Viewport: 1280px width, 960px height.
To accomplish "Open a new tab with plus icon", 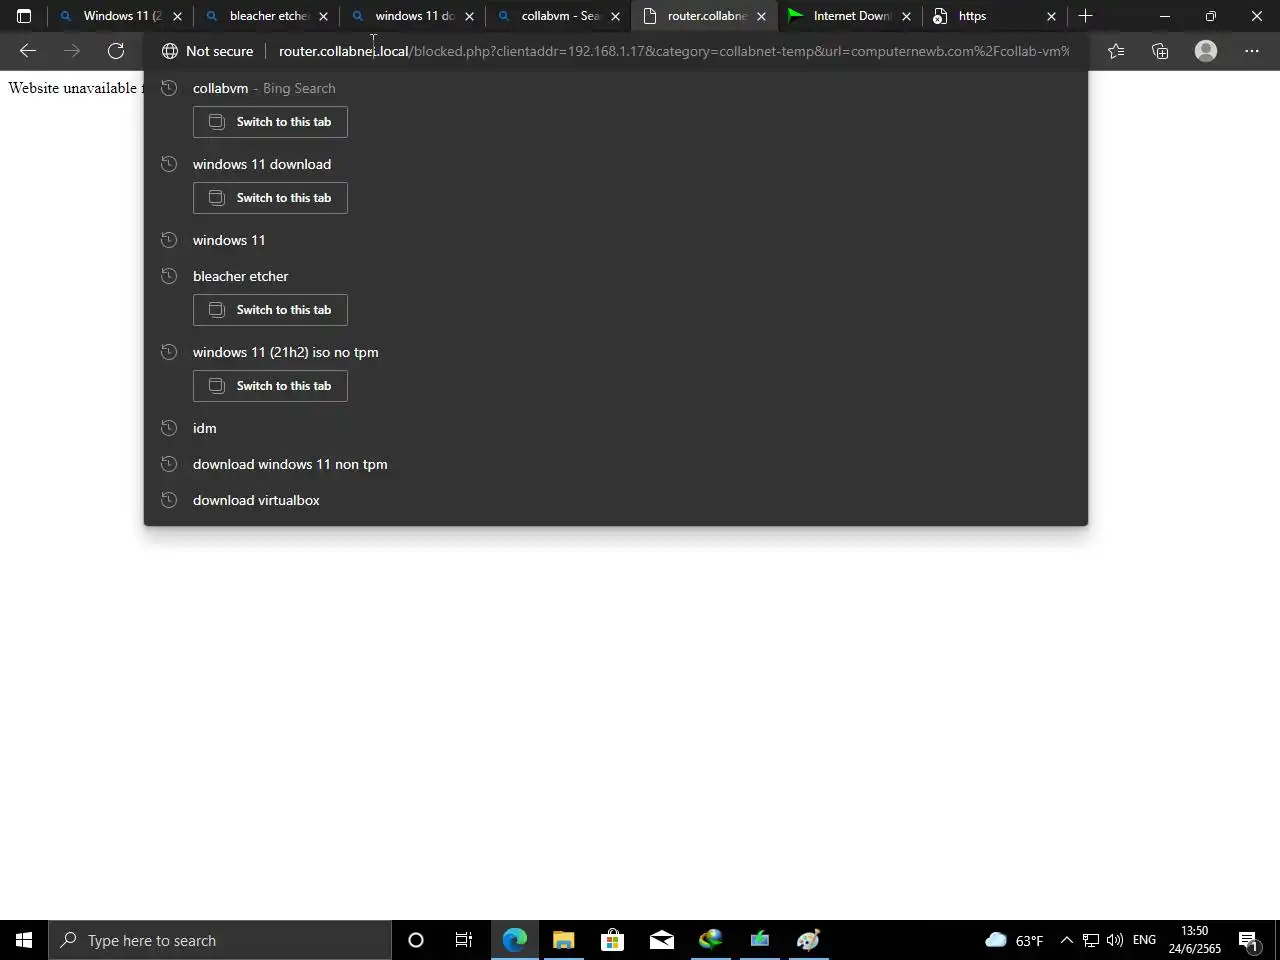I will [x=1086, y=16].
